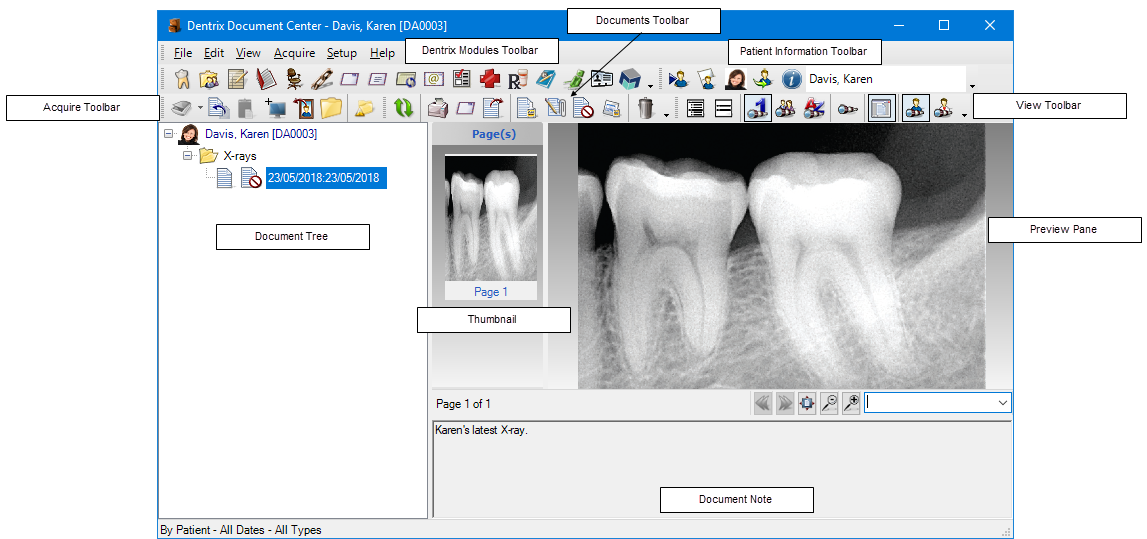Image resolution: width=1147 pixels, height=539 pixels.
Task: Select Davis, Karen [DA0003] tree root
Action: (260, 134)
